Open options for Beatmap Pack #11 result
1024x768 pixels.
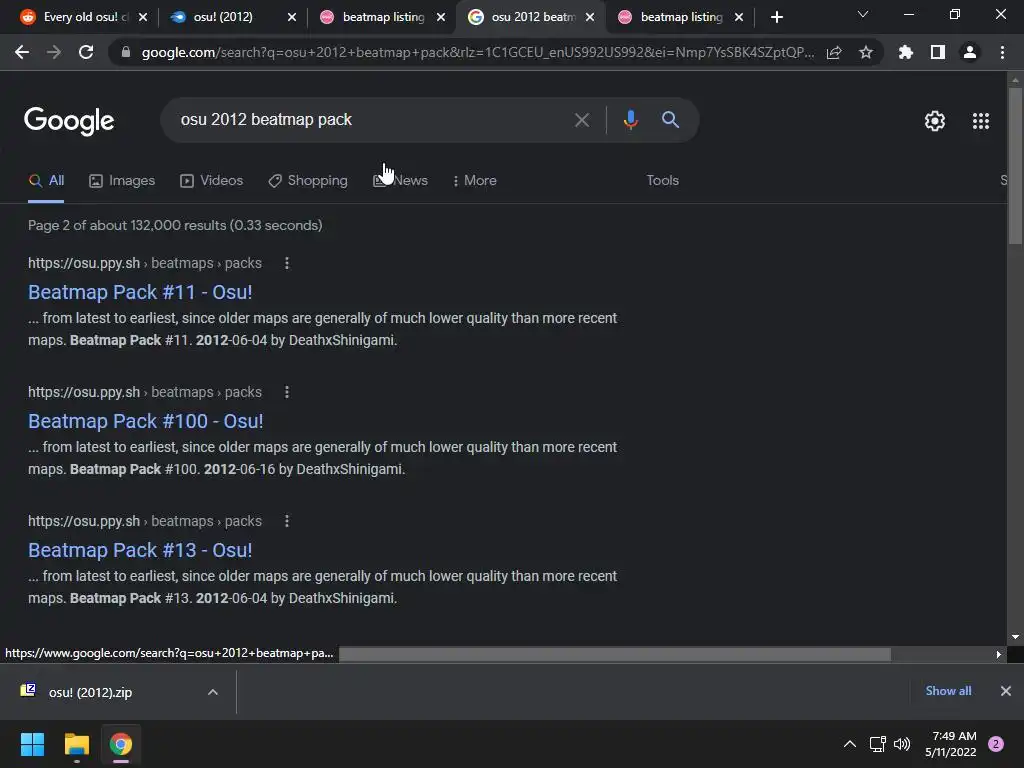tap(287, 263)
